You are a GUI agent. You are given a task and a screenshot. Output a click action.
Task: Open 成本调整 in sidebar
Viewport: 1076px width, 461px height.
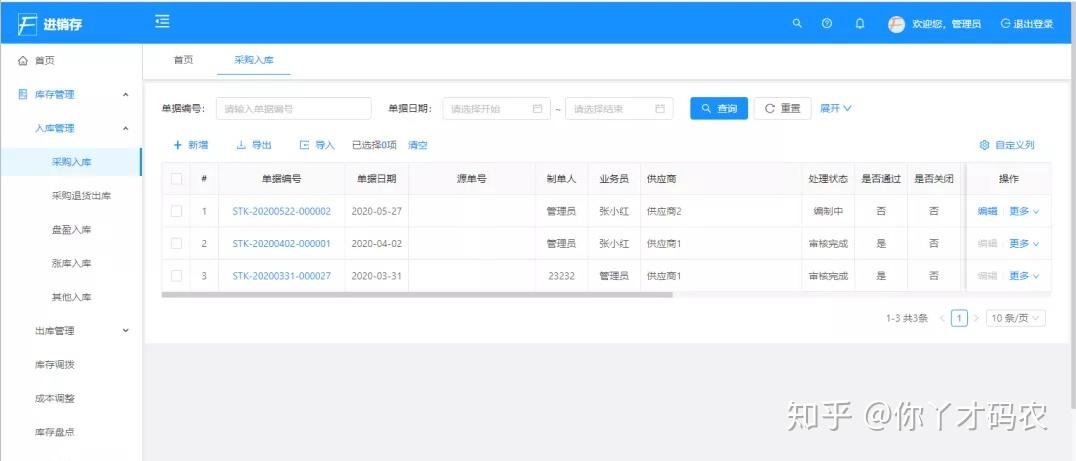pyautogui.click(x=55, y=398)
